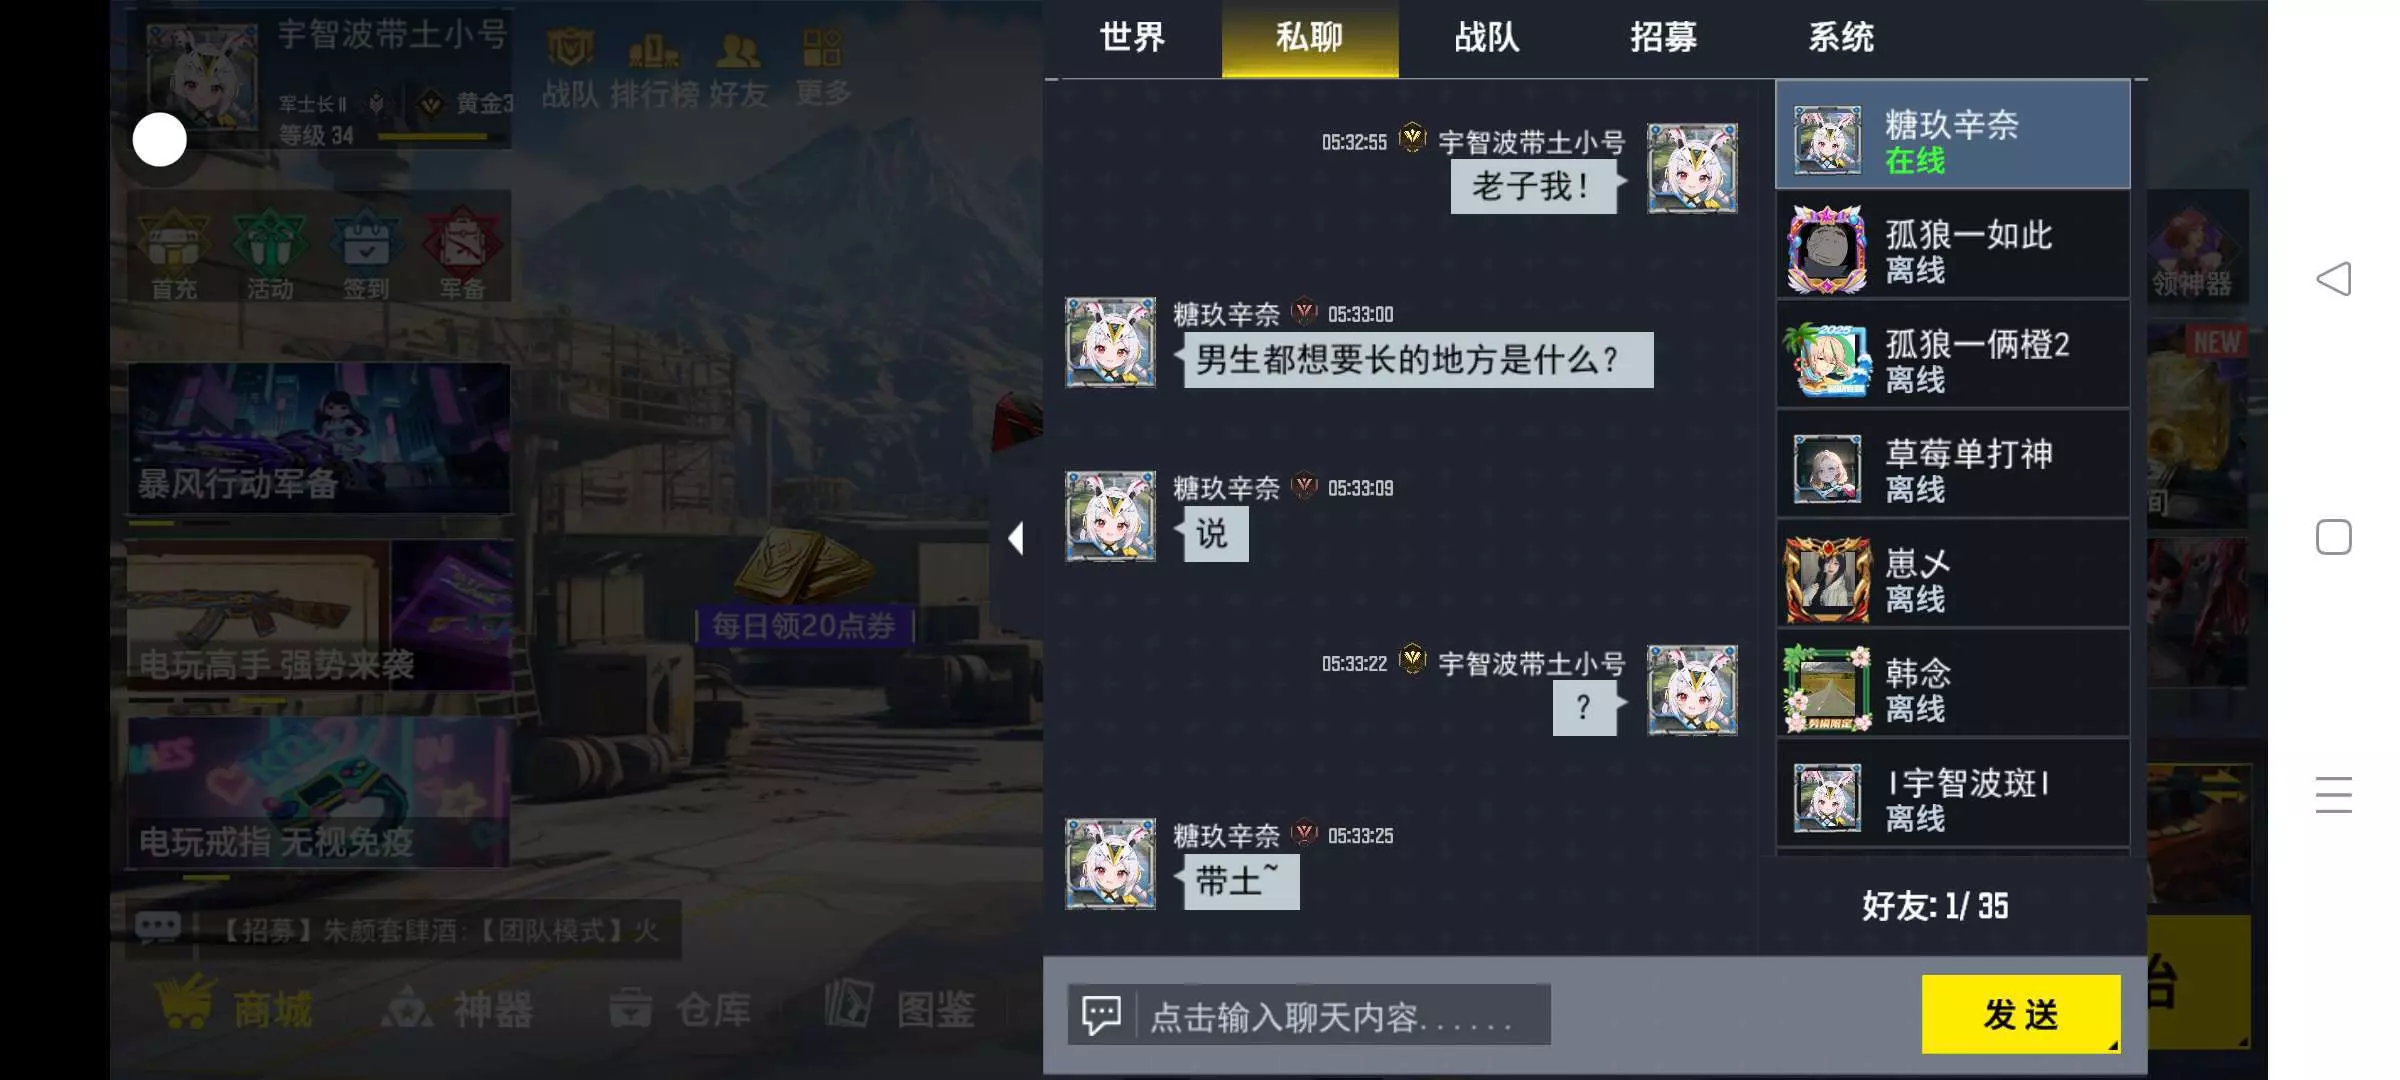Tap the emoji speech bubble icon

(1102, 1015)
